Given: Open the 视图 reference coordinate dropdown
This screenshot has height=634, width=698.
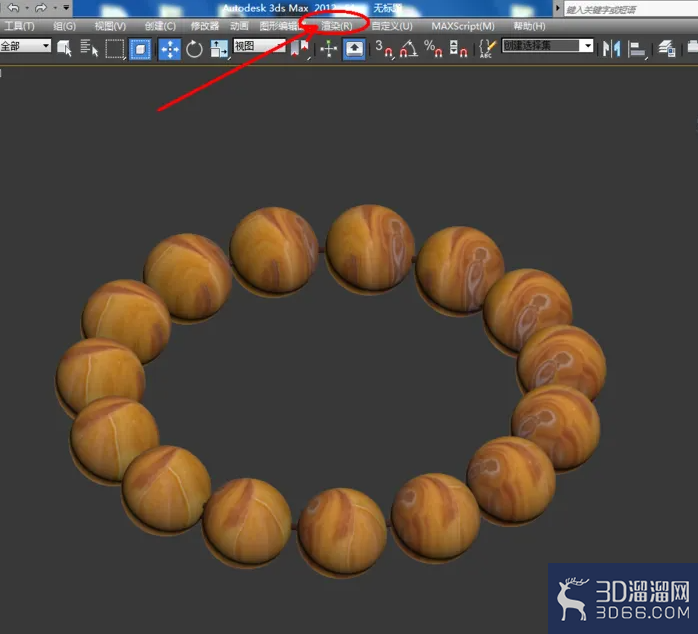Looking at the screenshot, I should 260,46.
